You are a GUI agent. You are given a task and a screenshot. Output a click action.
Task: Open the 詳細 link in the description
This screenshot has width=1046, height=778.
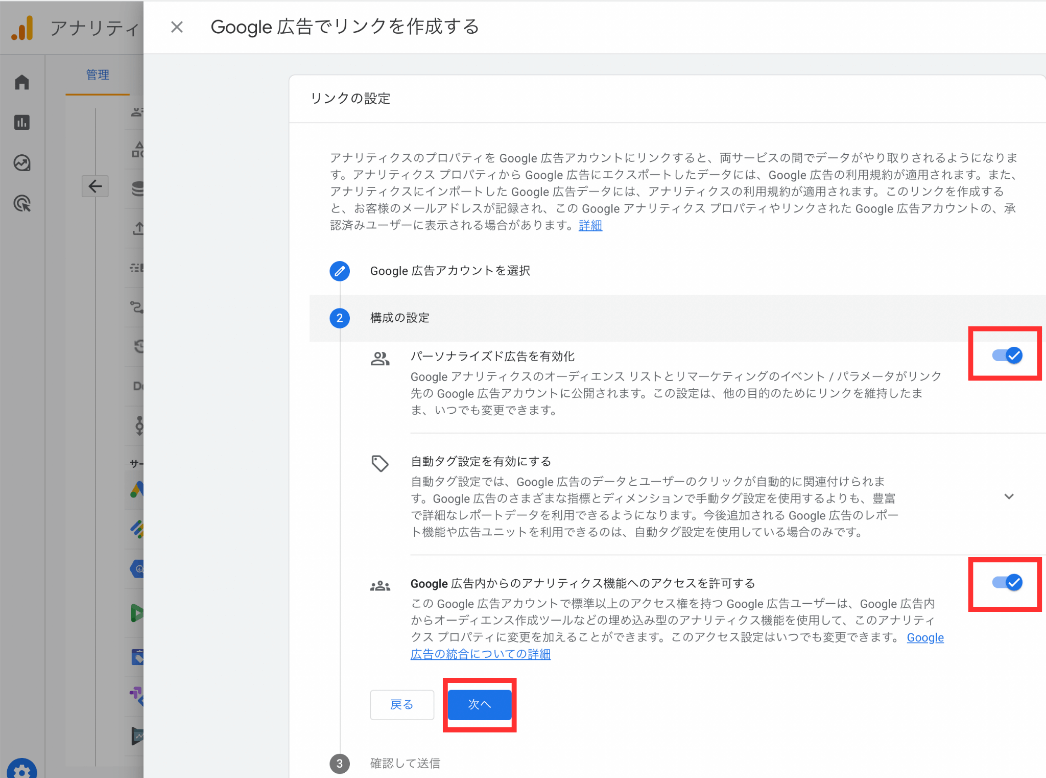[590, 226]
